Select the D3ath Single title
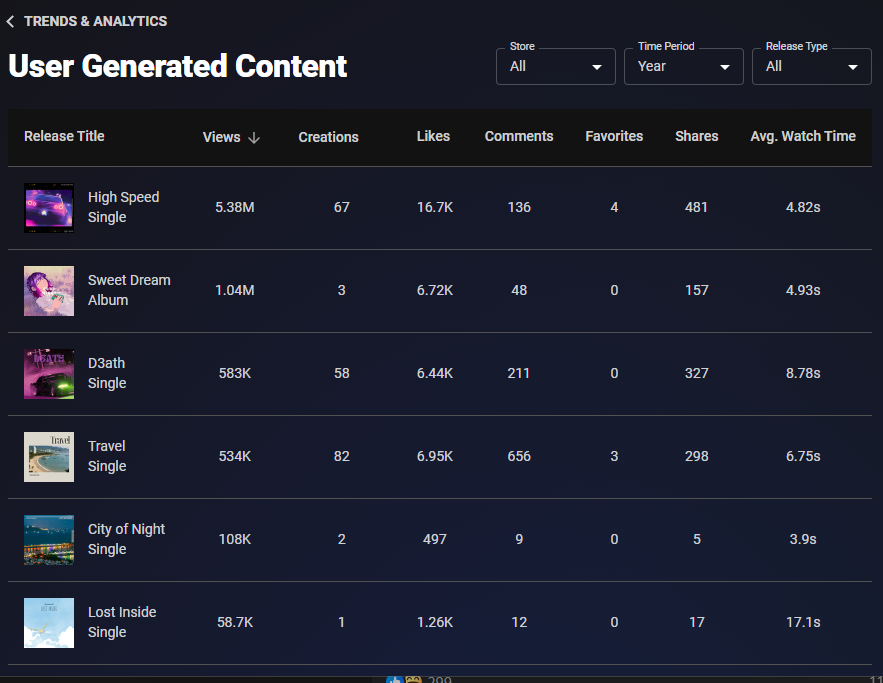This screenshot has height=683, width=883. click(x=107, y=373)
